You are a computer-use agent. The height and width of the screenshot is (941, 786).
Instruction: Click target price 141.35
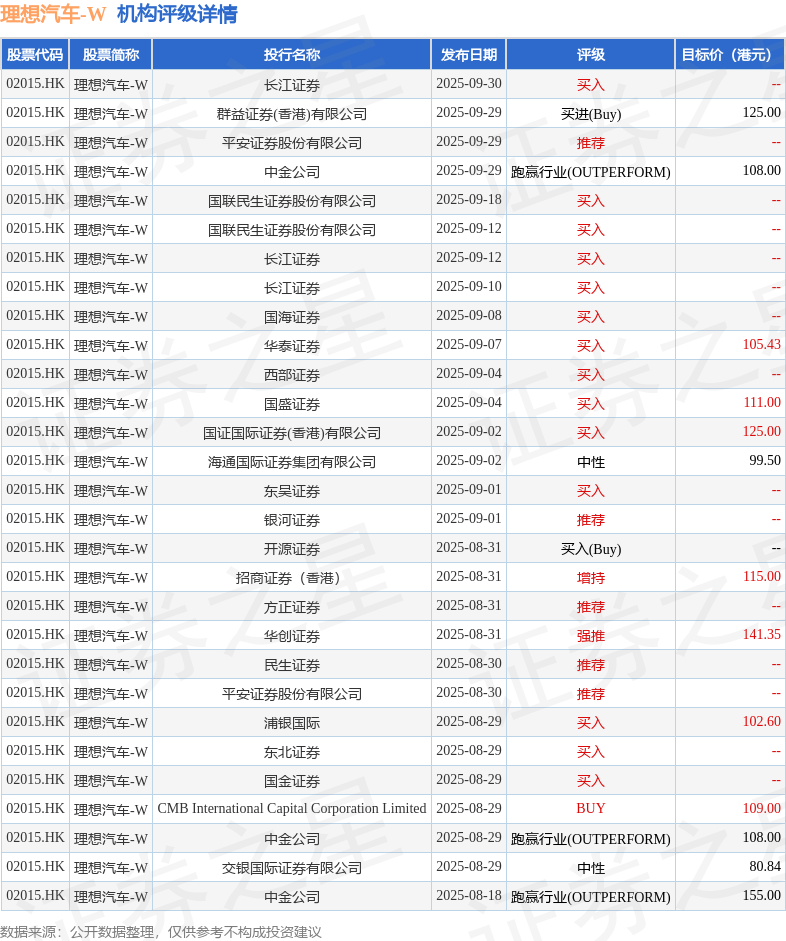click(730, 636)
